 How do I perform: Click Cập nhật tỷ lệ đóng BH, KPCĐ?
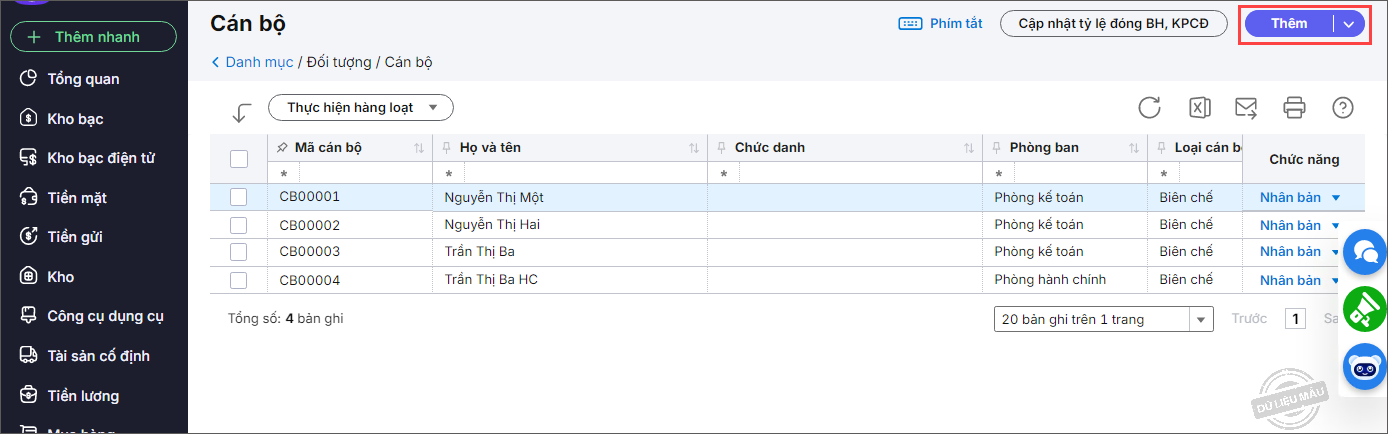(1113, 23)
